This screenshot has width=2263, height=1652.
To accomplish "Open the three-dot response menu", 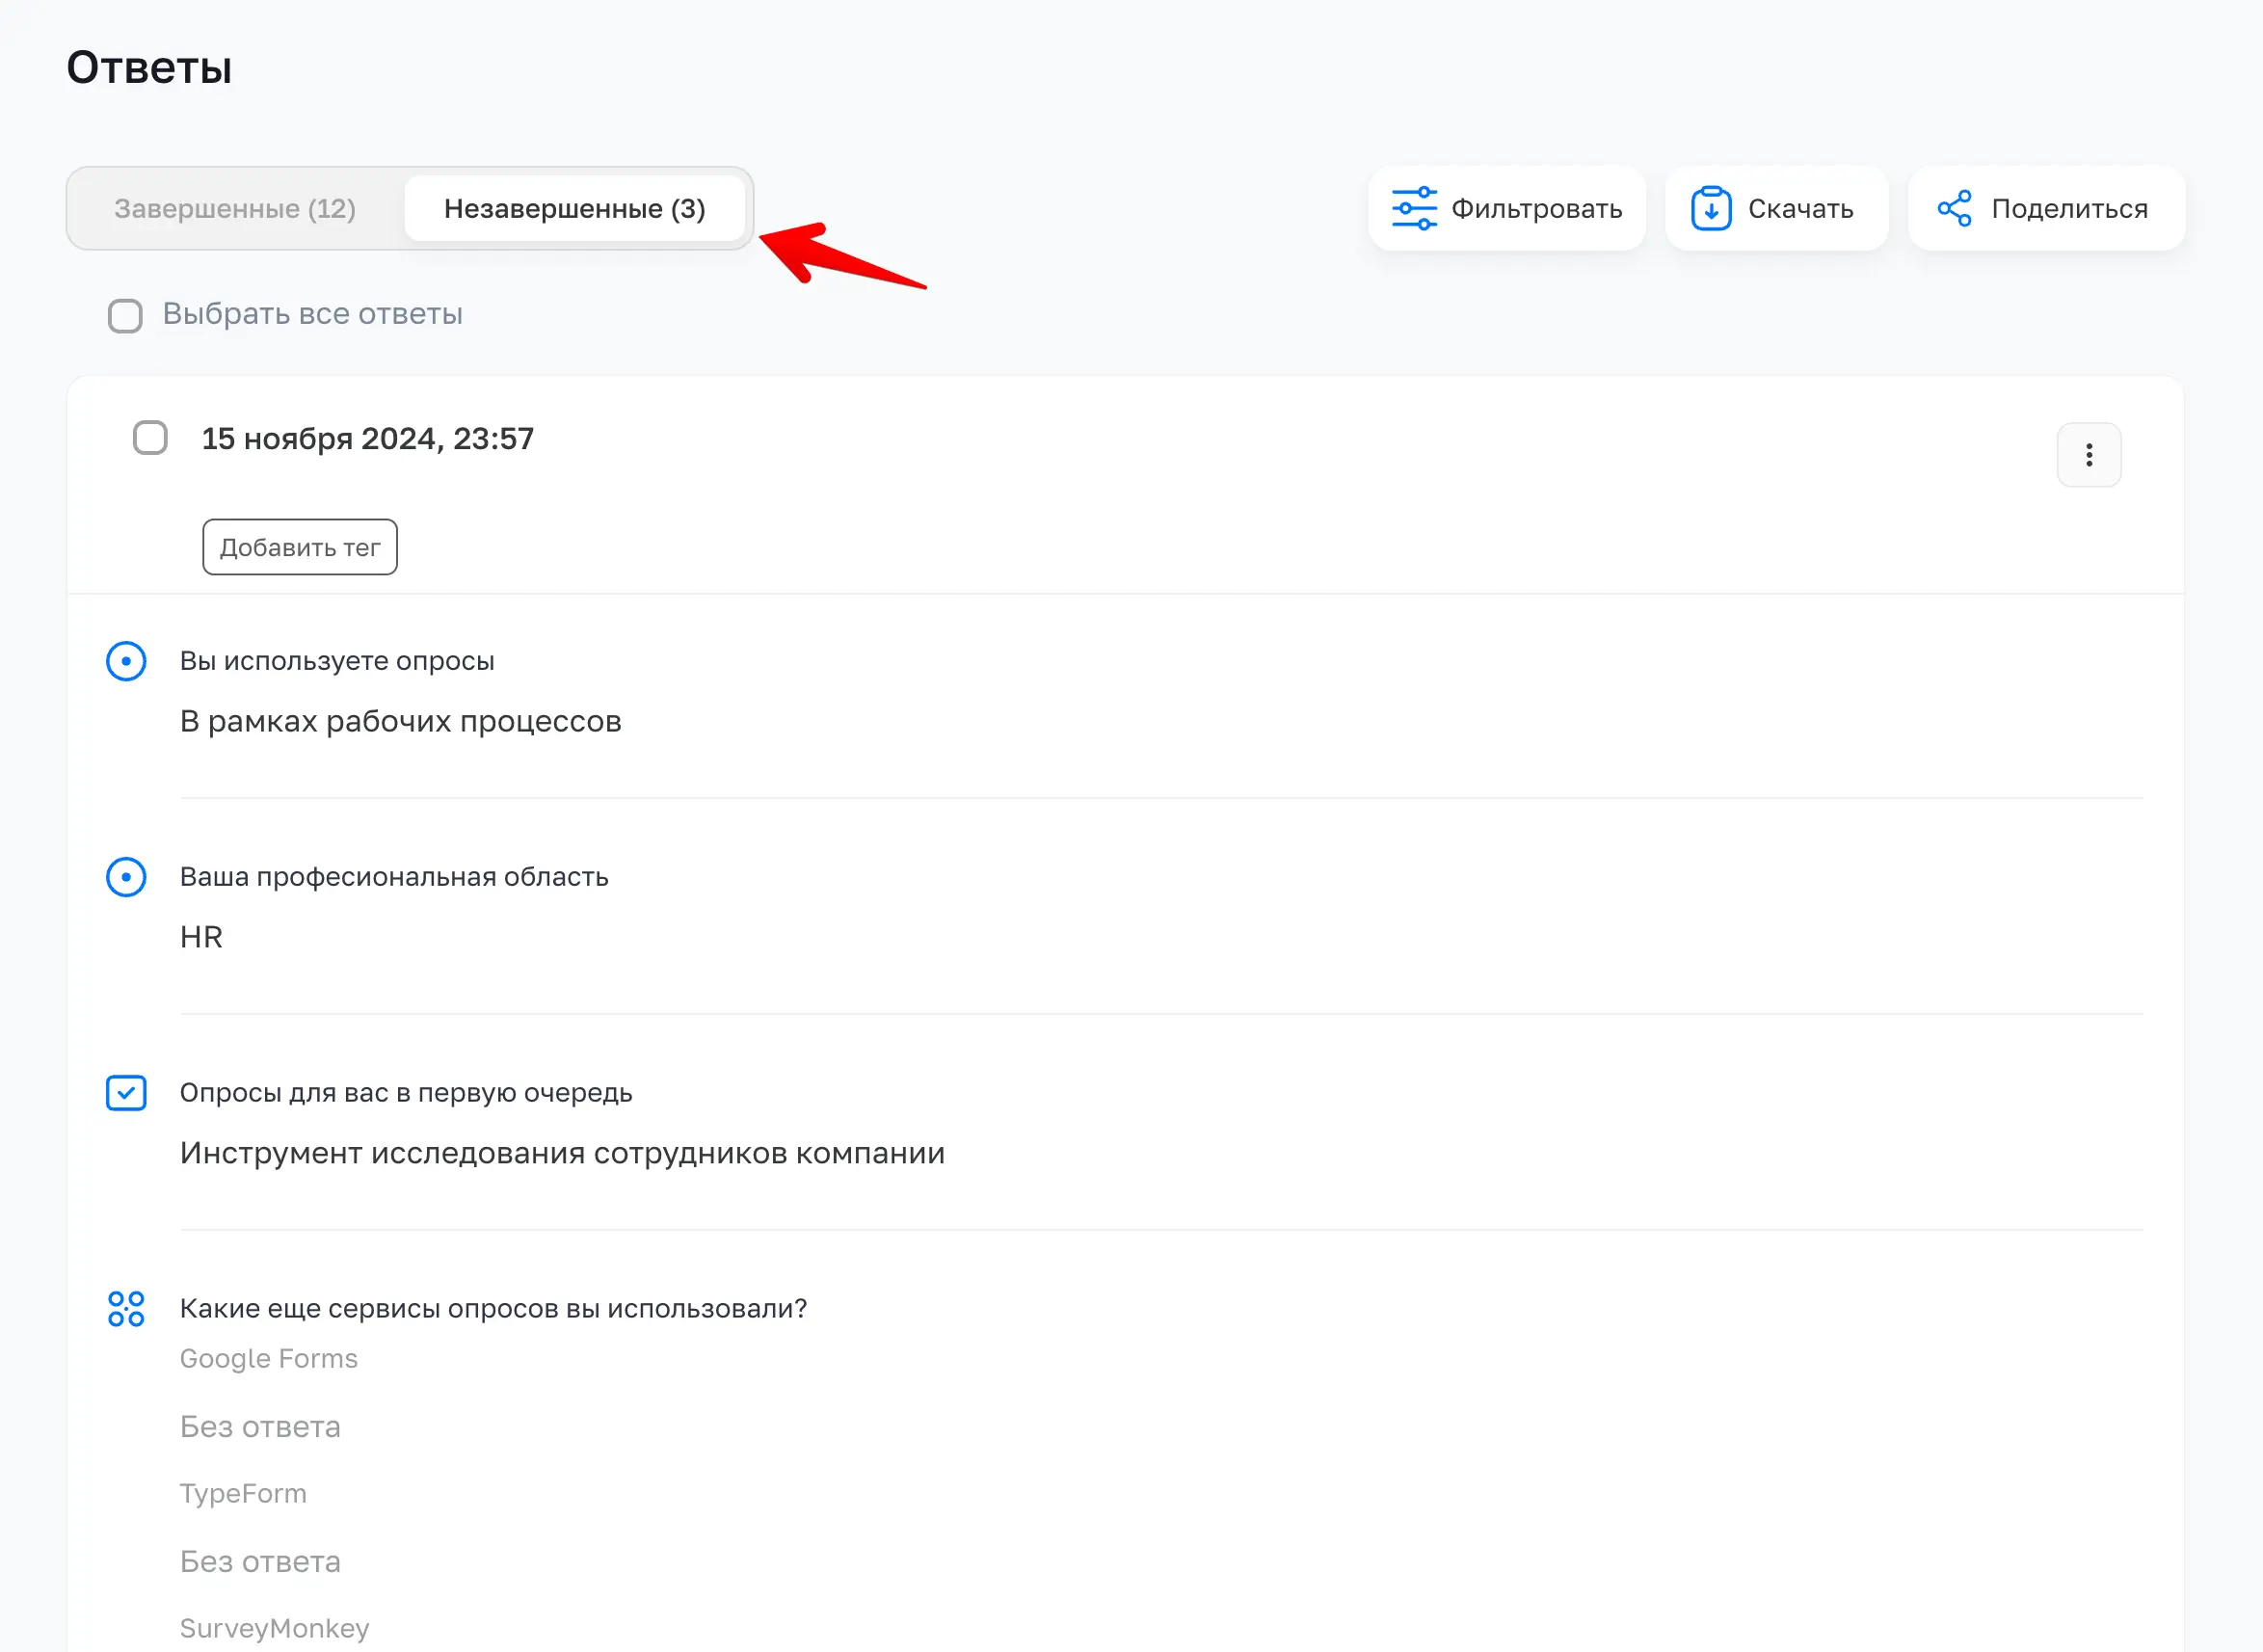I will coord(2088,455).
